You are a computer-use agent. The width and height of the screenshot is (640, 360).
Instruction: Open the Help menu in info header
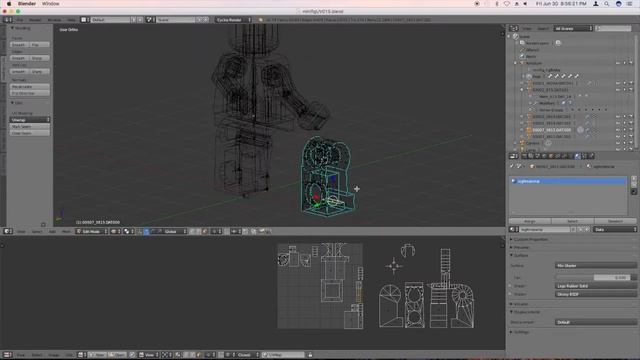click(x=71, y=20)
